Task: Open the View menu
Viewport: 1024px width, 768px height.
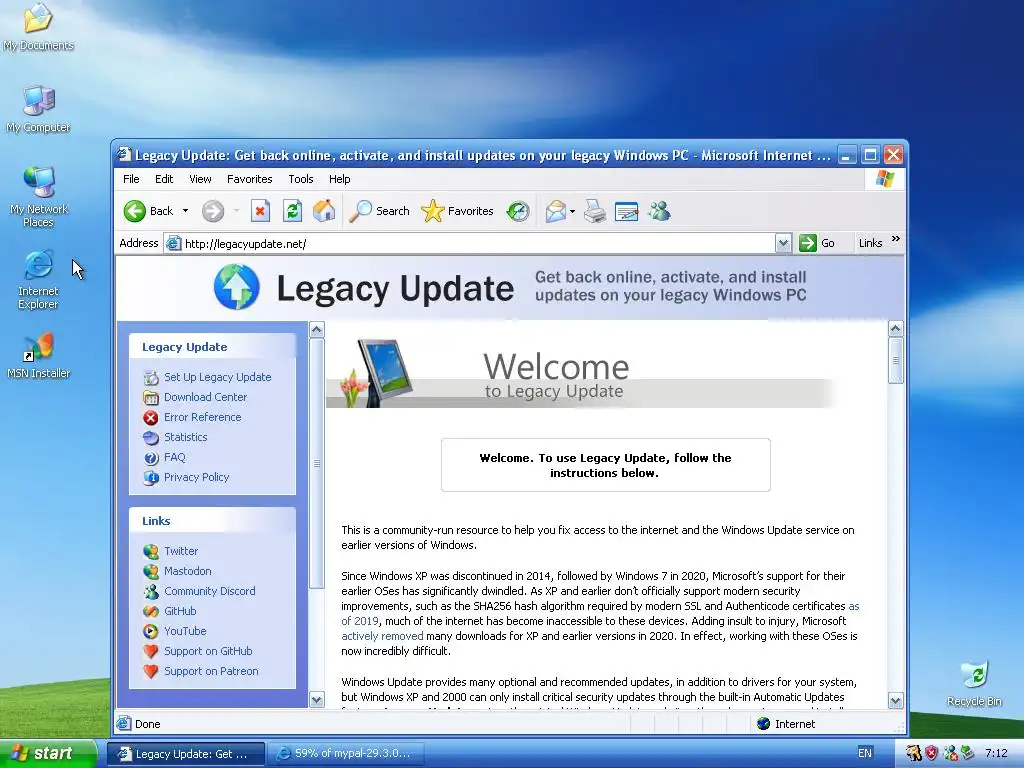Action: pos(200,179)
